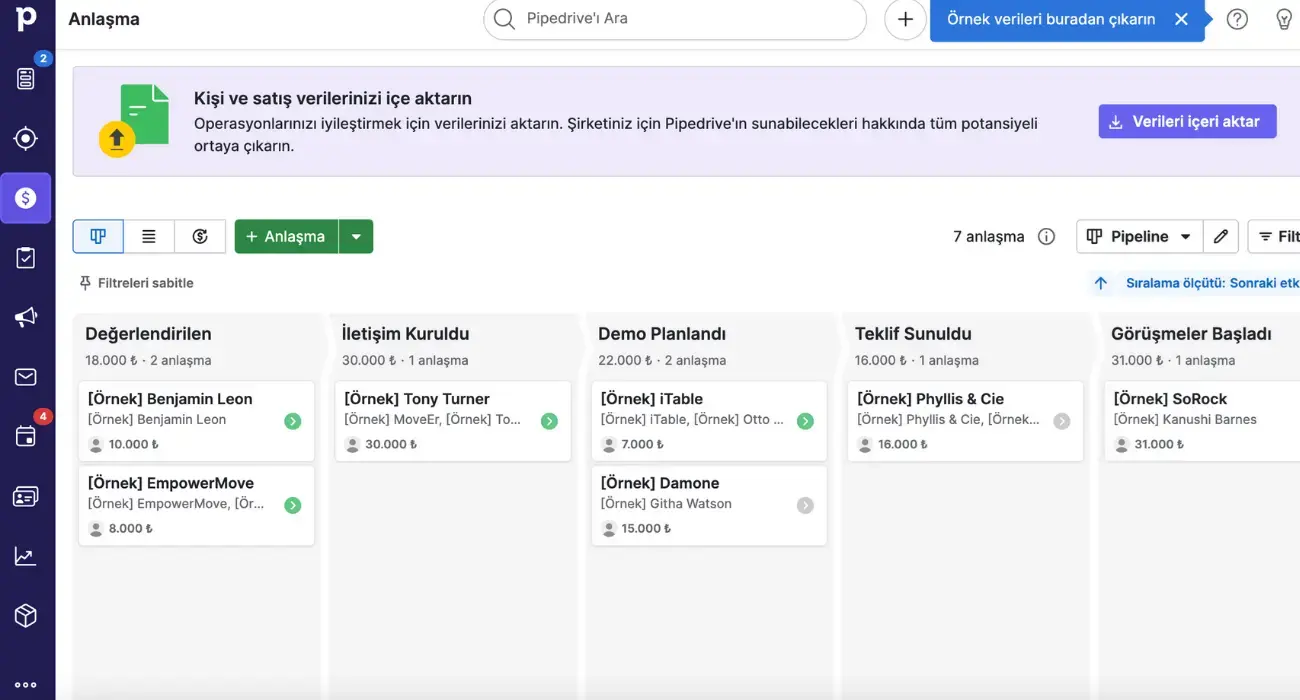Open Pipedrive logo home
1300x700 pixels.
click(26, 18)
